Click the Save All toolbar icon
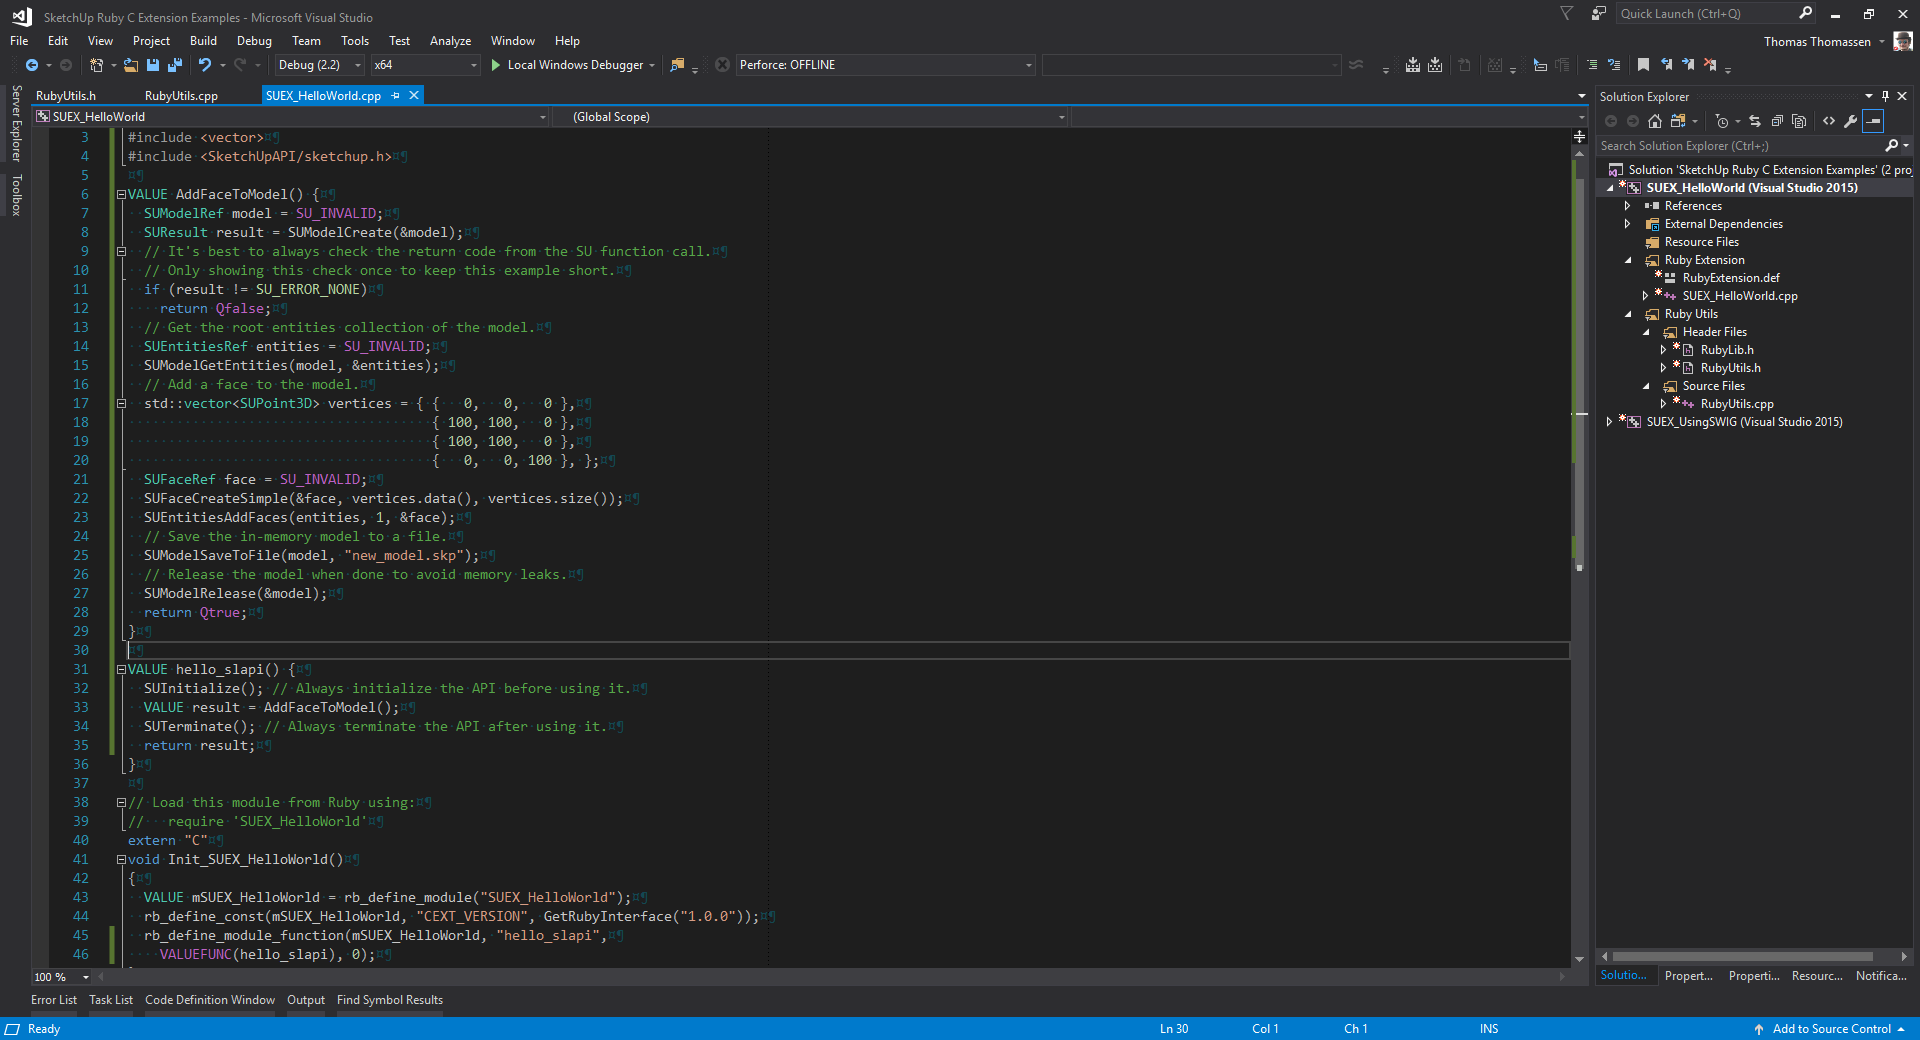 tap(174, 65)
